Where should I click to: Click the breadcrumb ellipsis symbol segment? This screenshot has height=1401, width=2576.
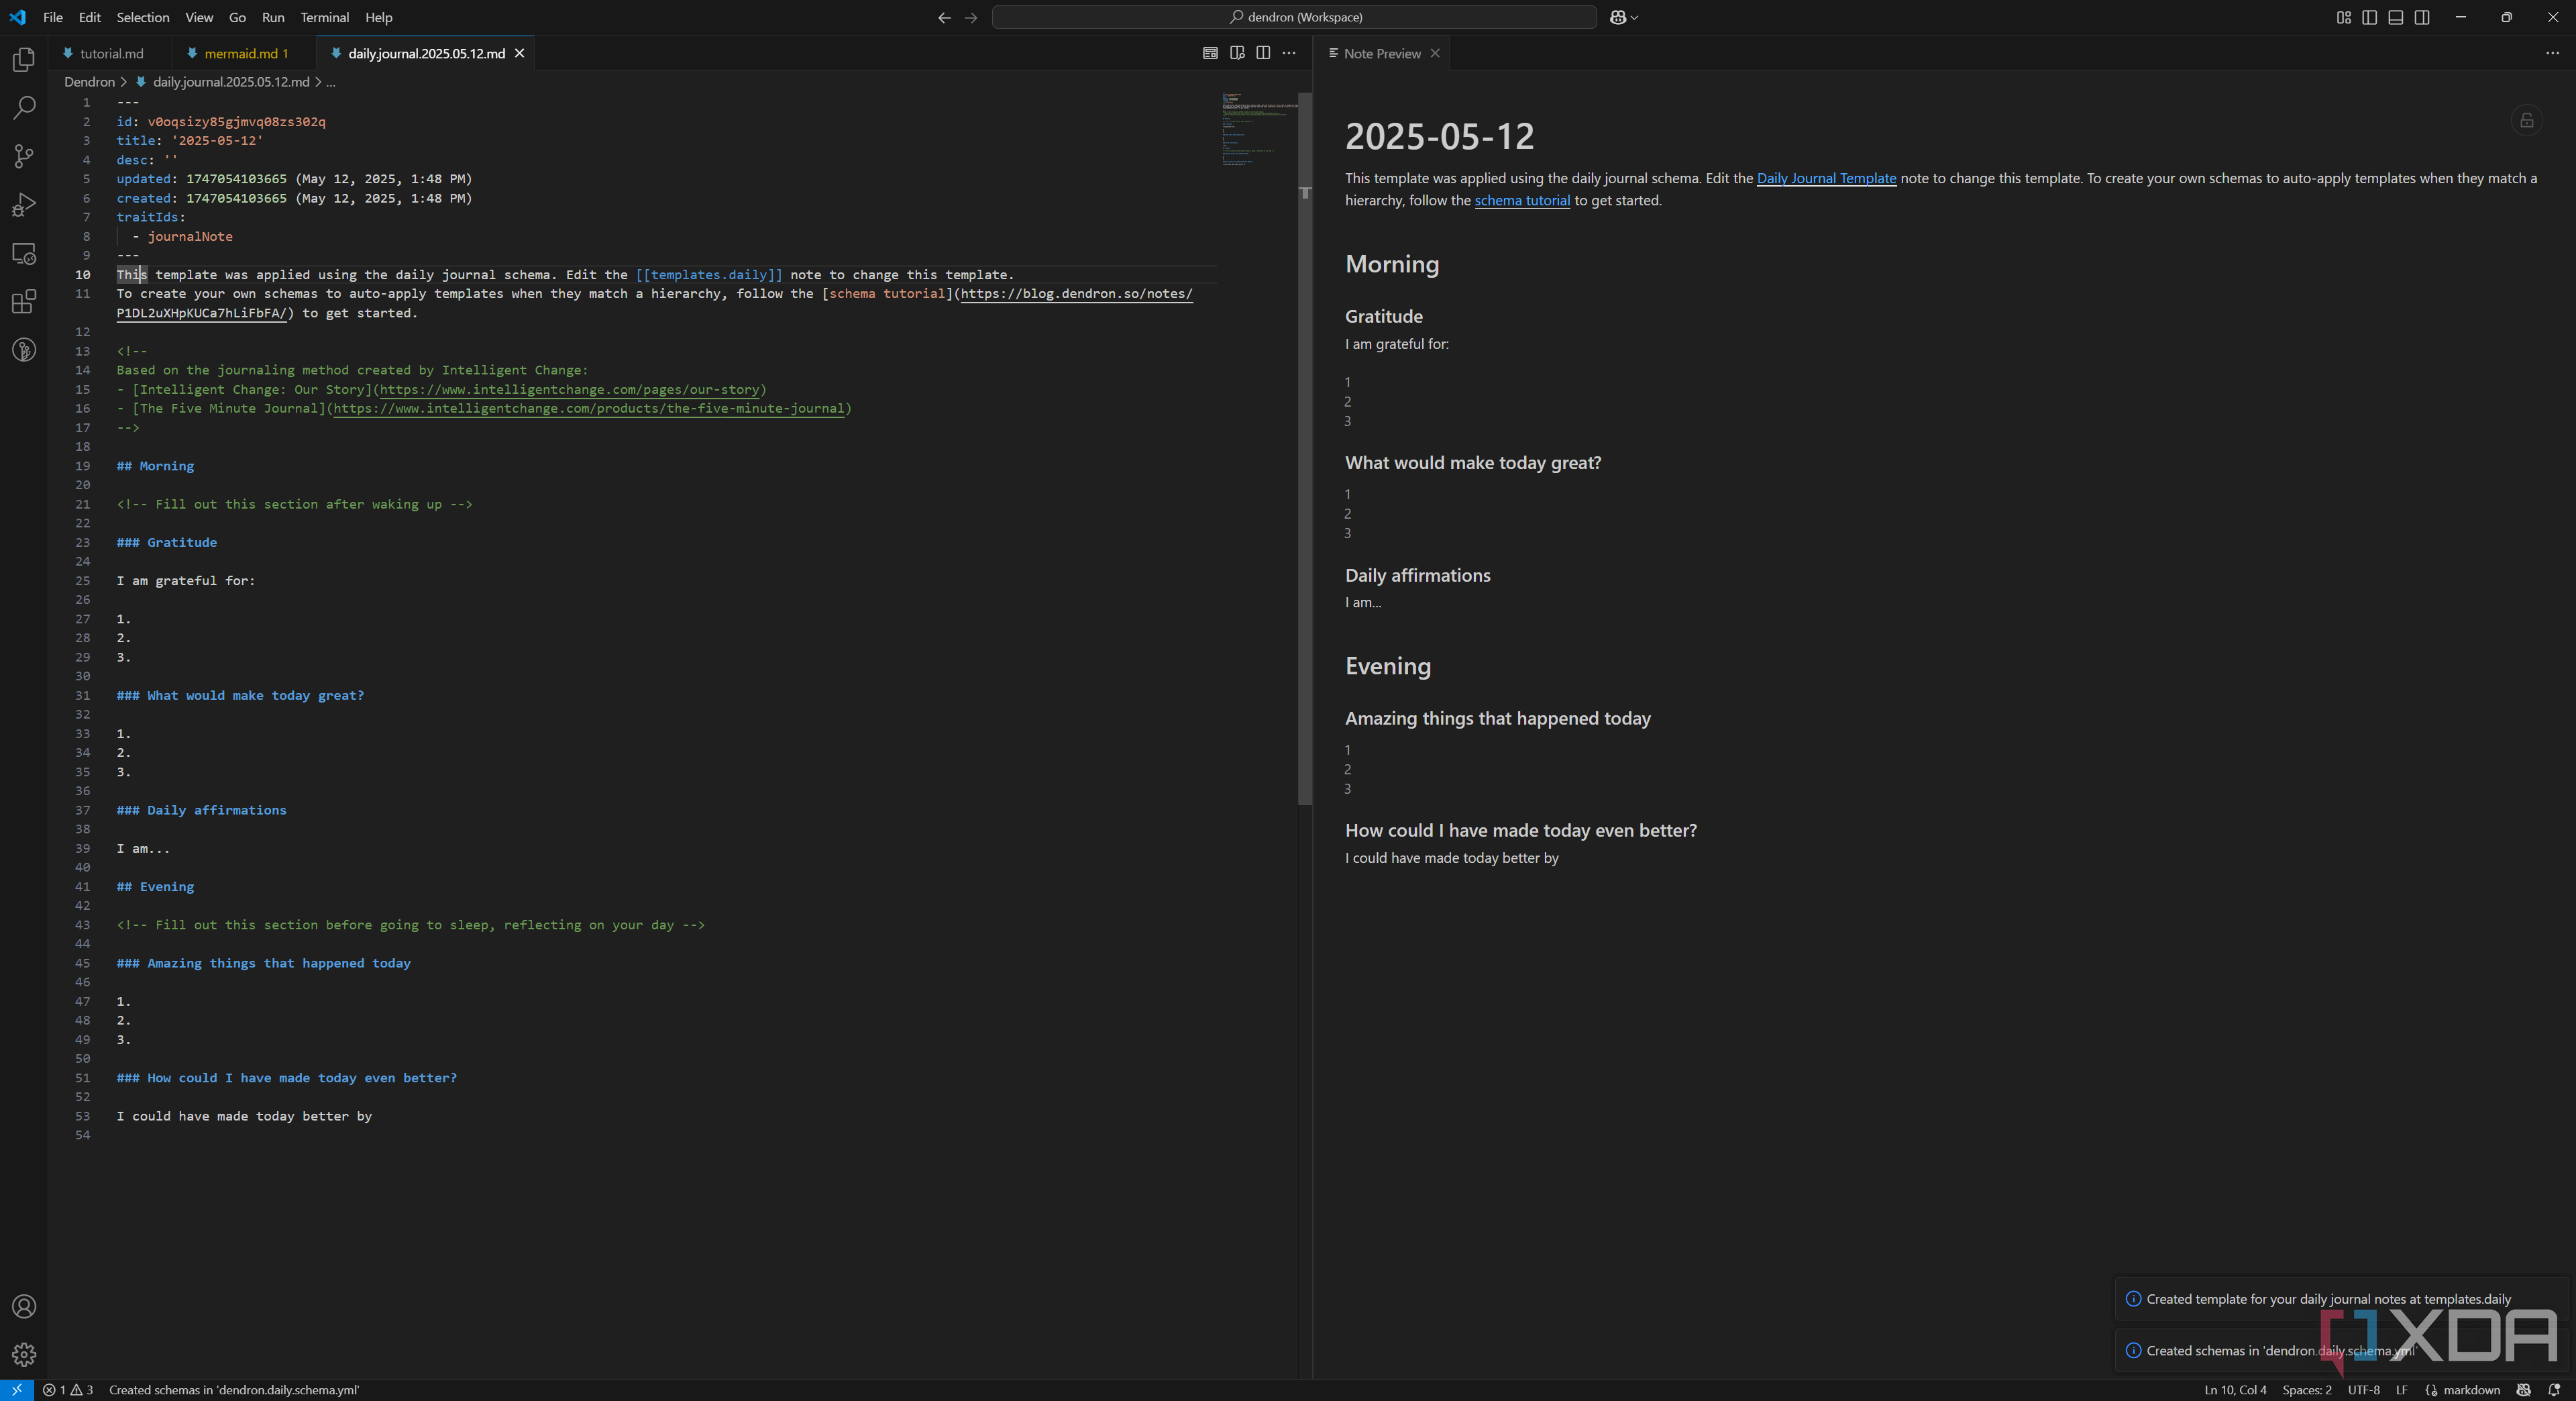pos(331,82)
